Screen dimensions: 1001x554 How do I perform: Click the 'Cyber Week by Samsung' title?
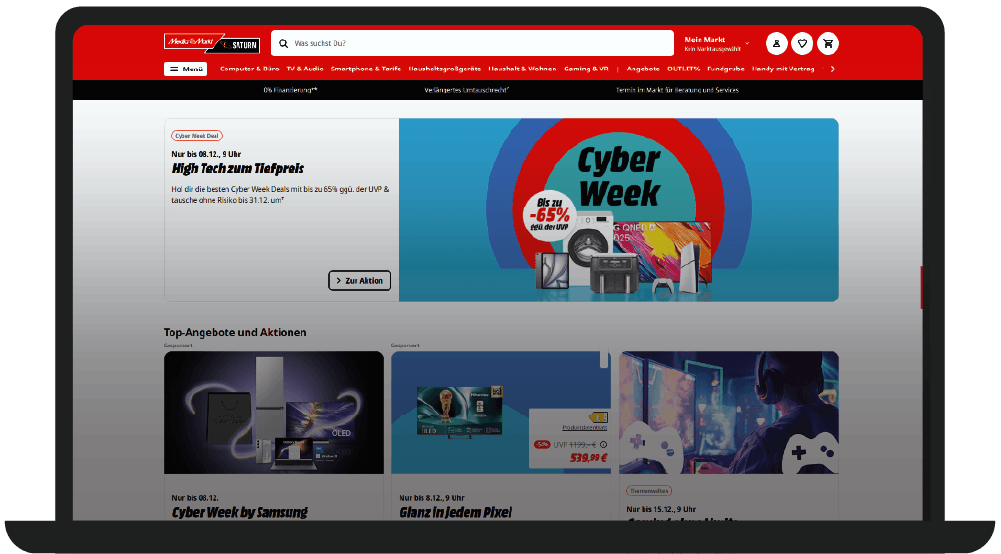239,512
